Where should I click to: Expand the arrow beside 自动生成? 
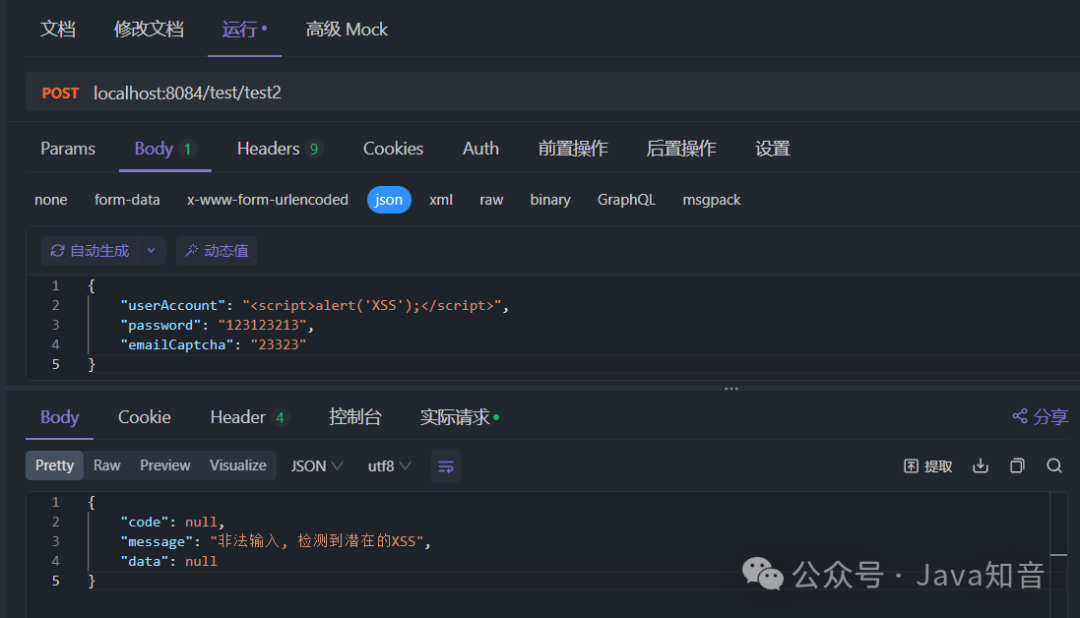(x=152, y=251)
